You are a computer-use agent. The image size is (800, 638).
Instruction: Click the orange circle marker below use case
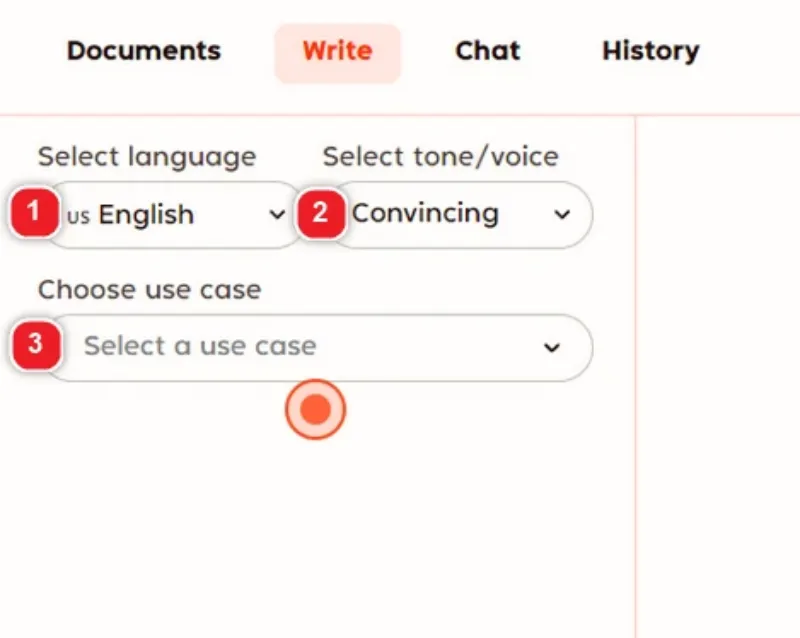pos(315,409)
